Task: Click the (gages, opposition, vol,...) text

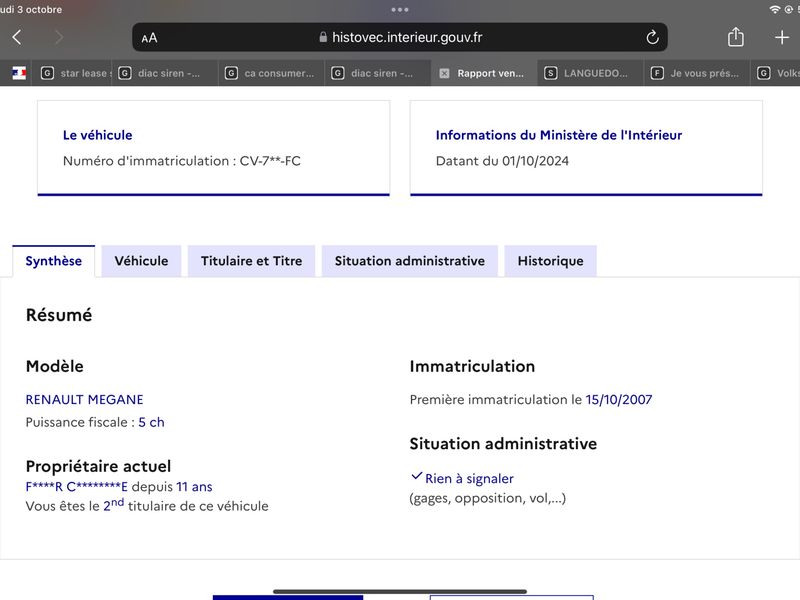Action: tap(488, 498)
